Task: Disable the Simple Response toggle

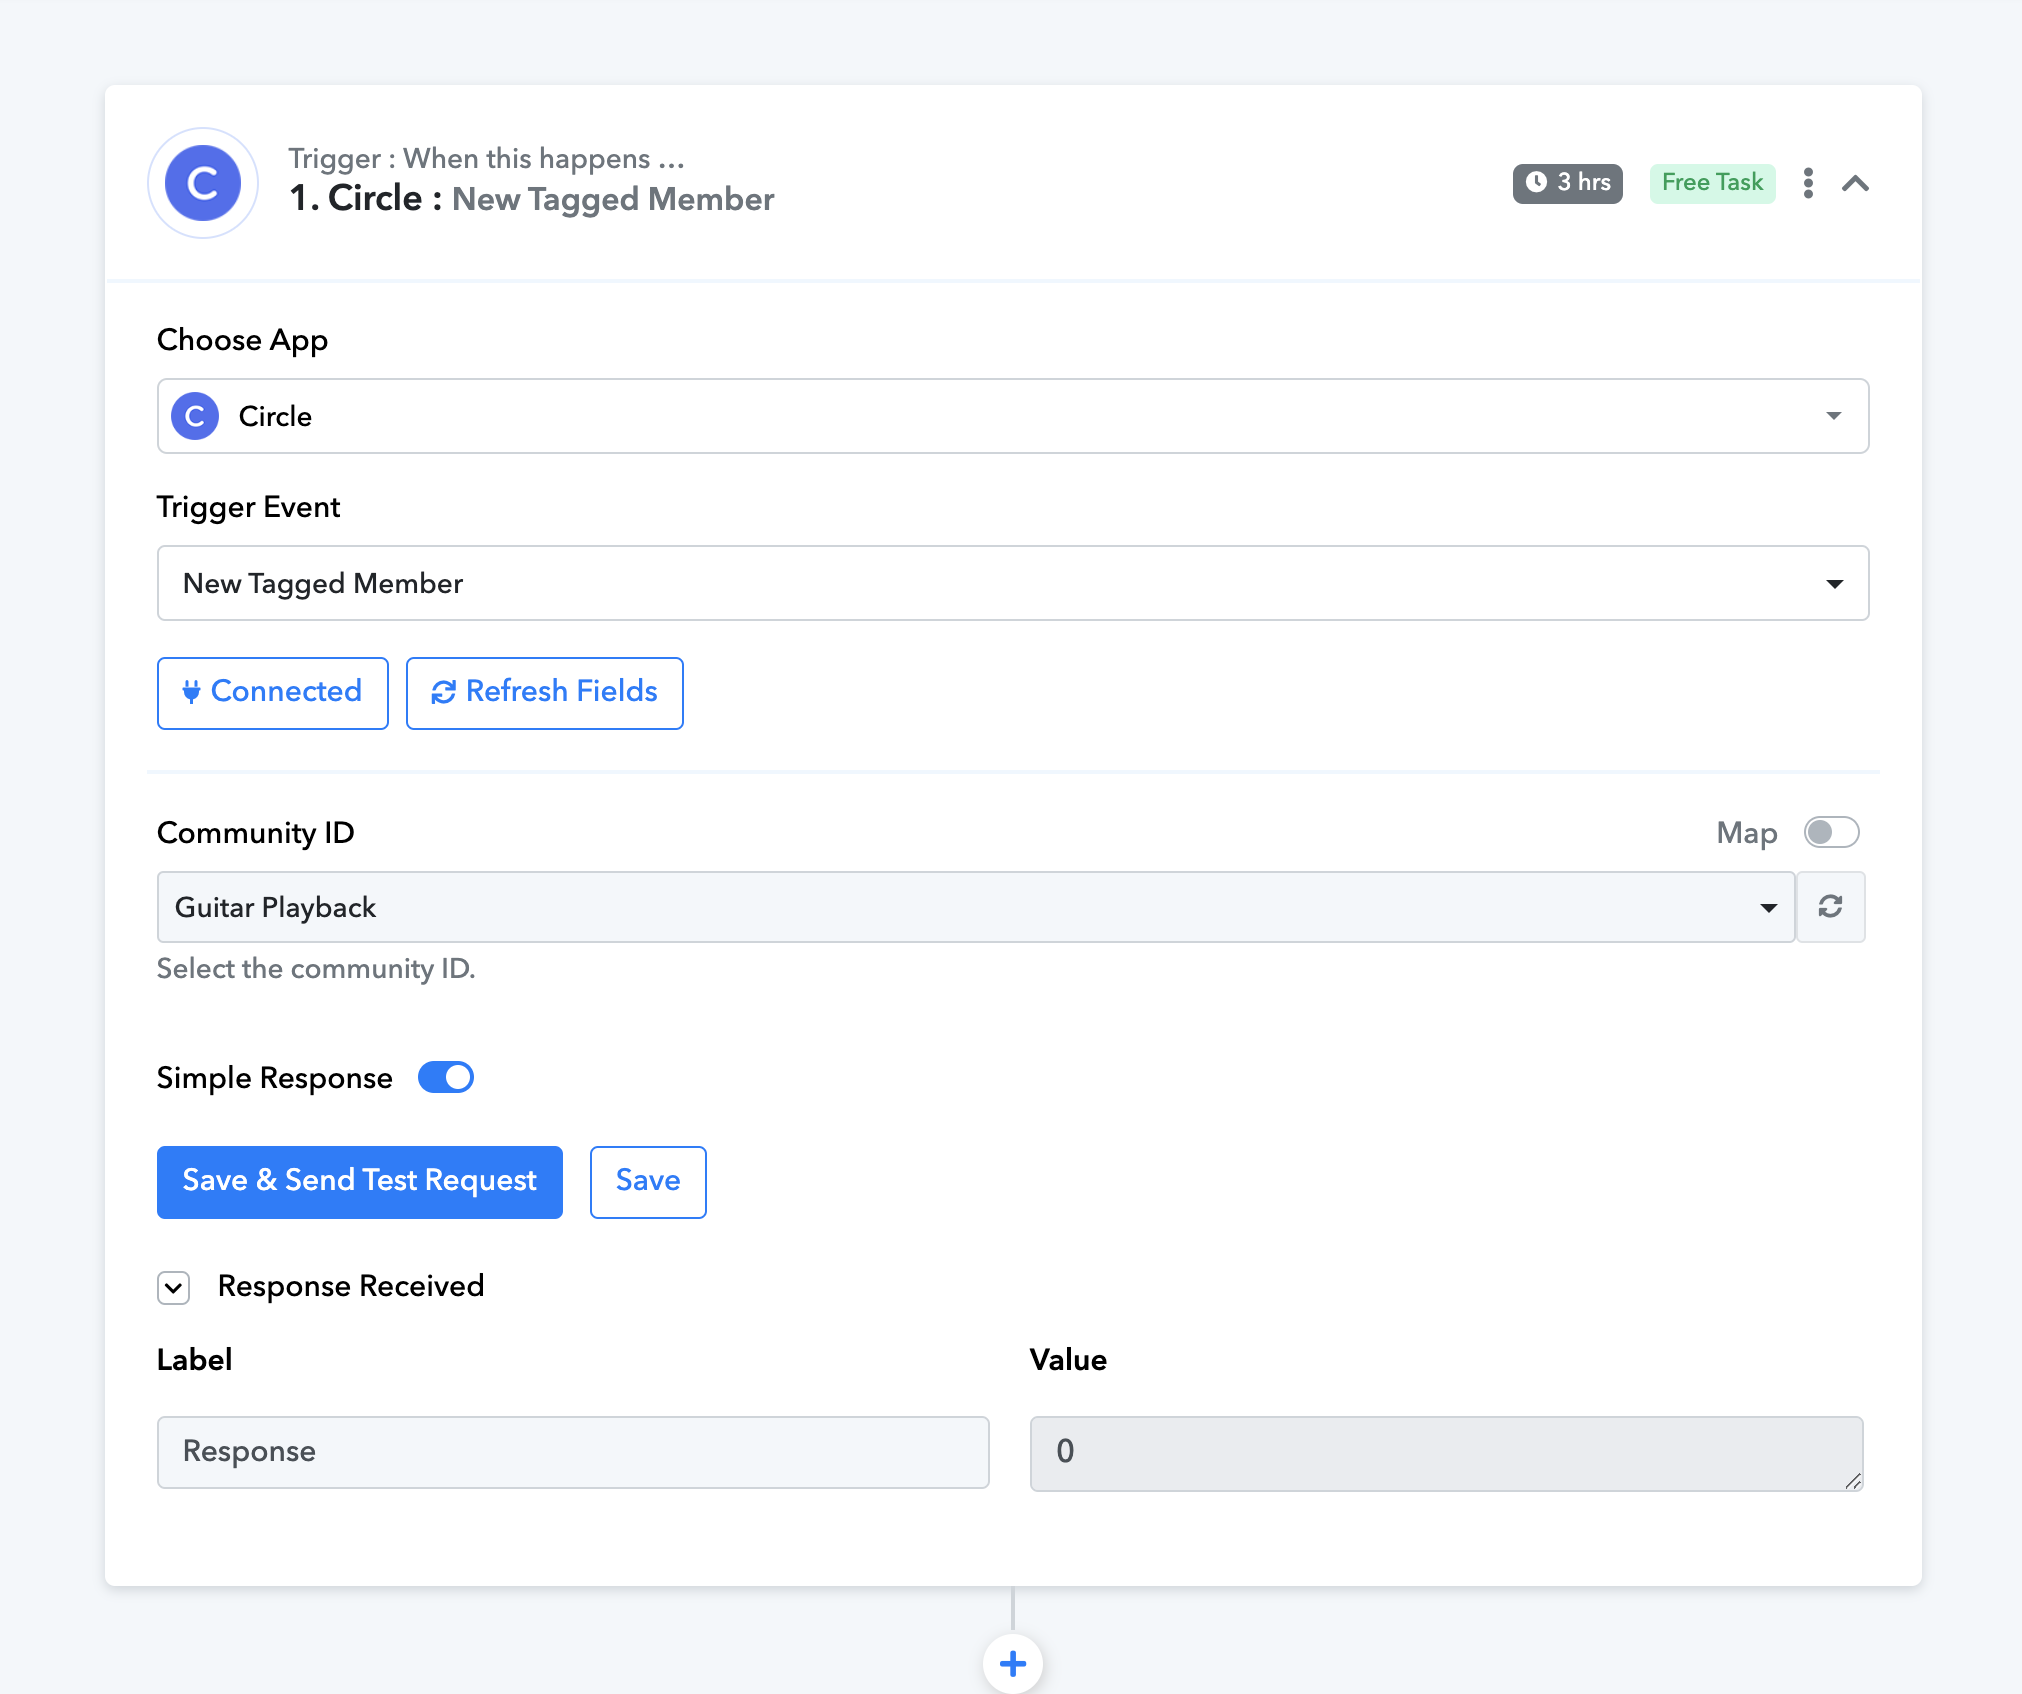Action: (446, 1077)
